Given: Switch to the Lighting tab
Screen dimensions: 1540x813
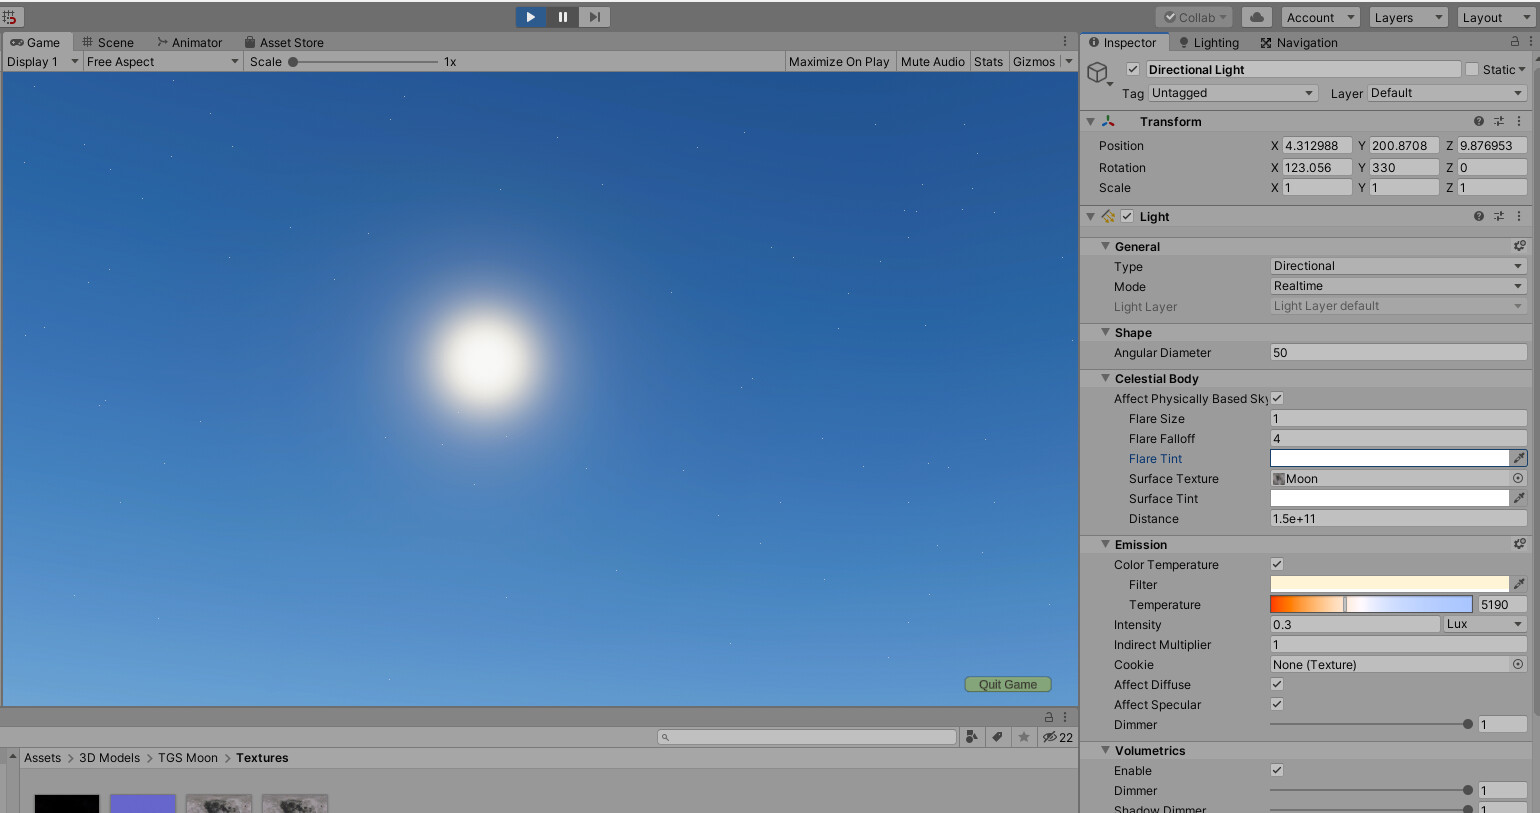Looking at the screenshot, I should 1209,42.
